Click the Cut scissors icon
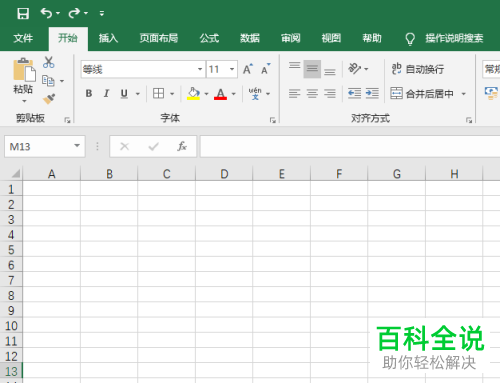The image size is (500, 383). coord(49,62)
